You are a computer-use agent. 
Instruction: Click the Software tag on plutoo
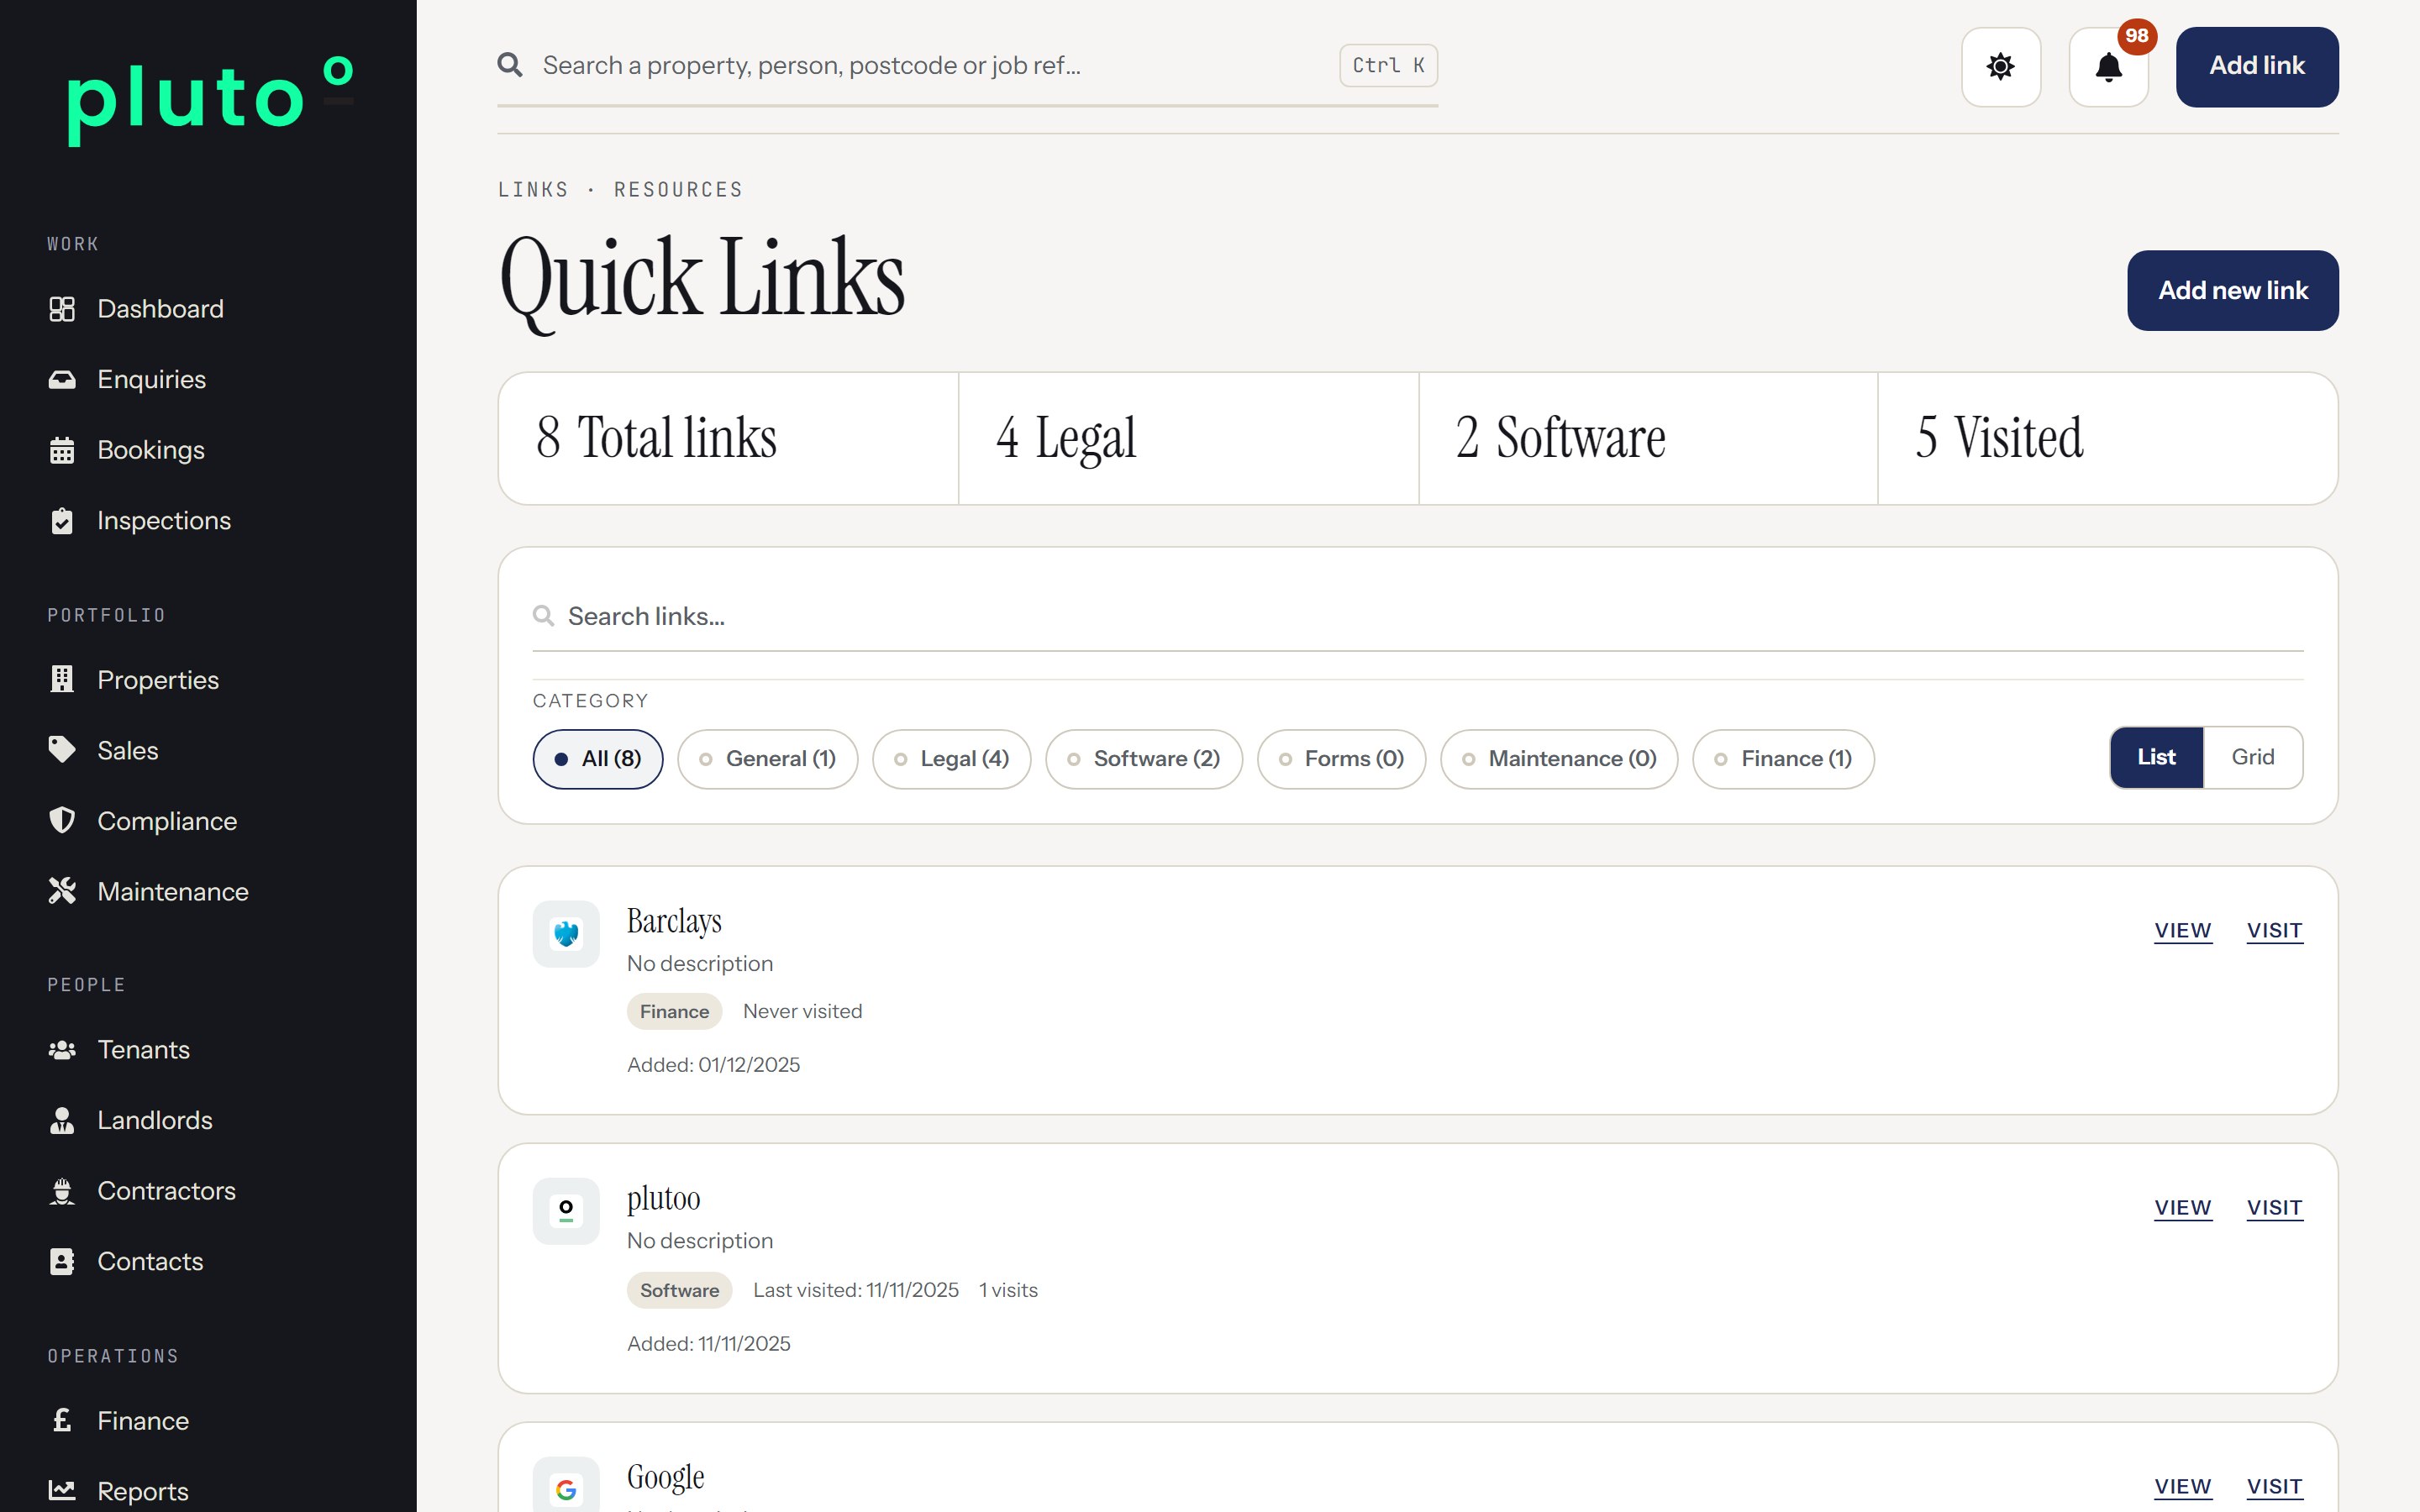679,1290
